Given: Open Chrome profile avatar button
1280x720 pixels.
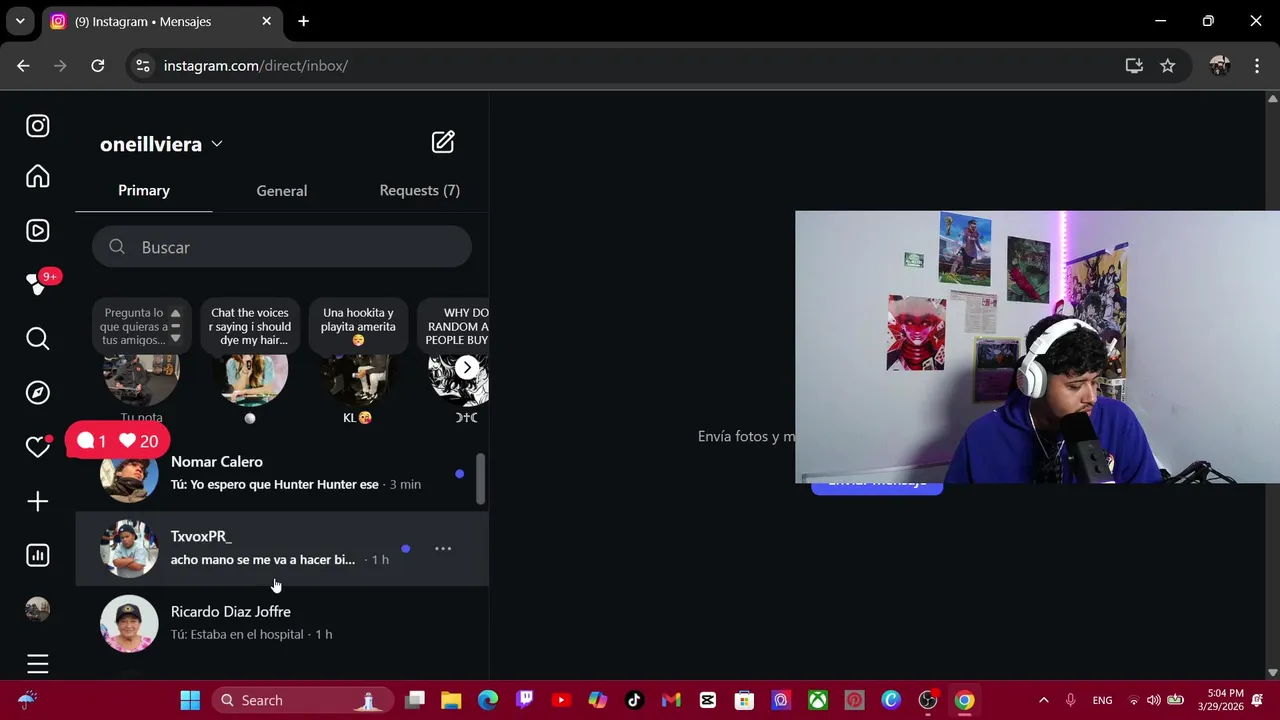Looking at the screenshot, I should tap(1219, 66).
